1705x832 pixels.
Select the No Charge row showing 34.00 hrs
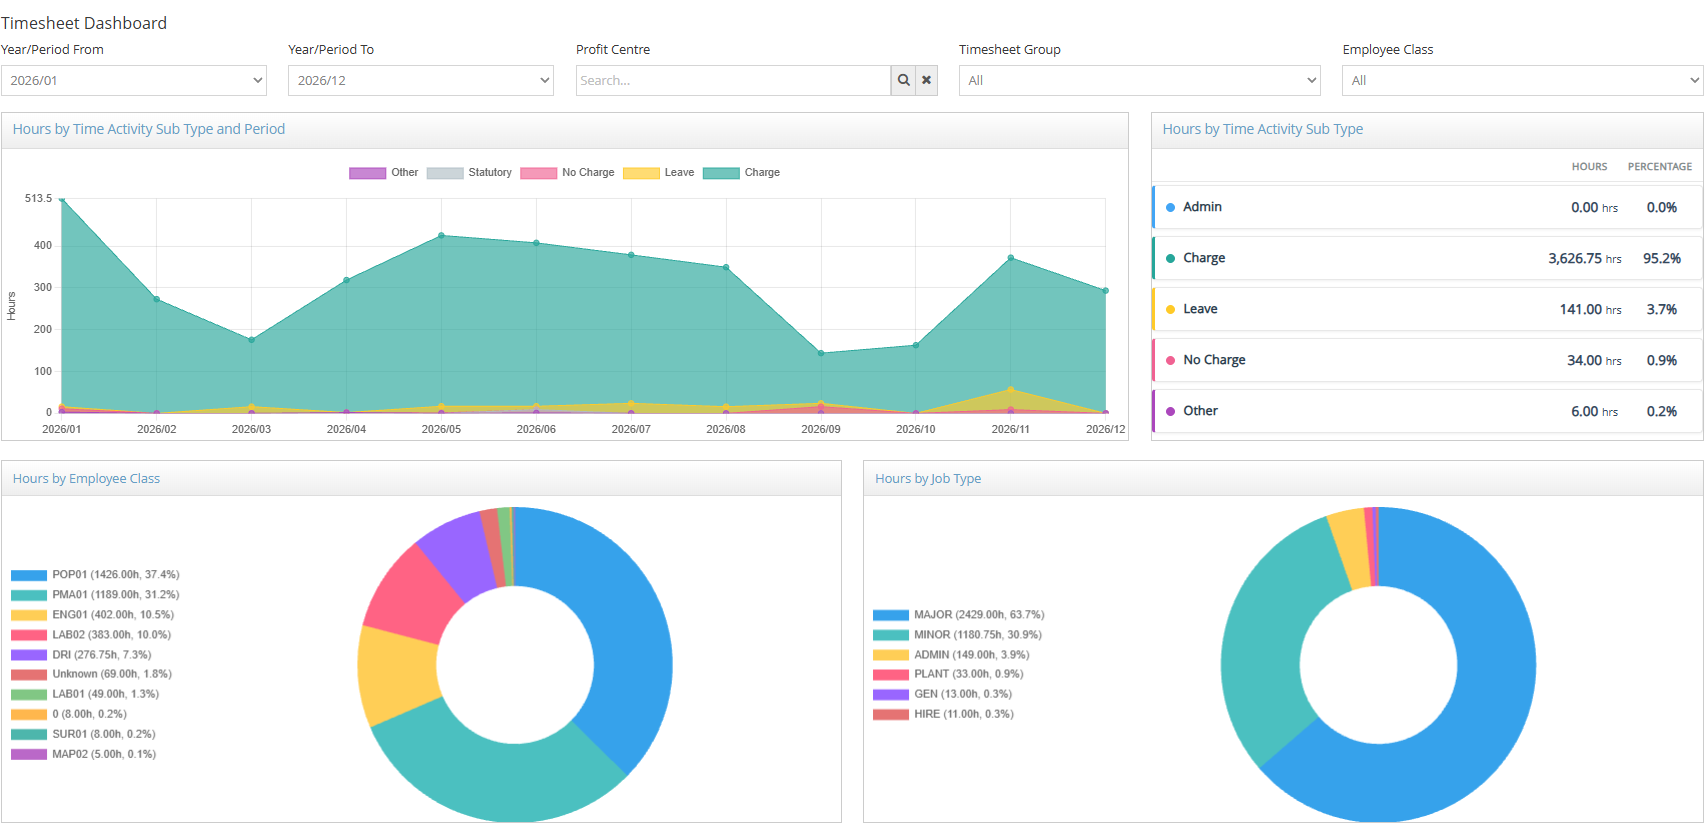[1427, 360]
